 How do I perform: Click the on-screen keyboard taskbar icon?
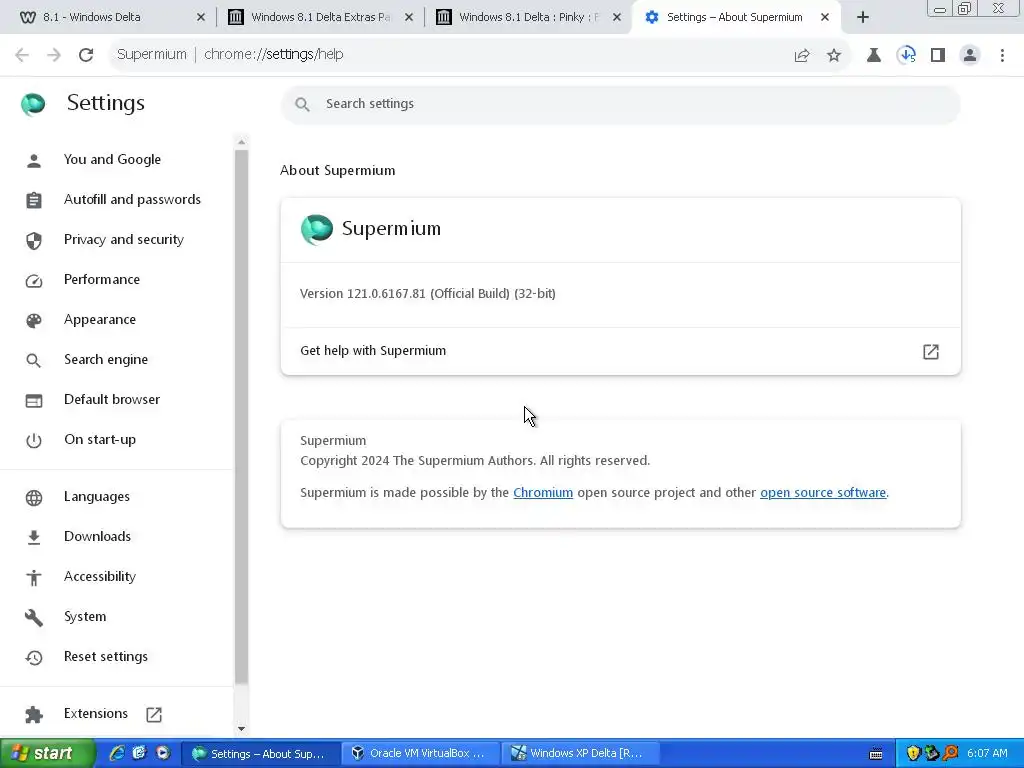[876, 754]
